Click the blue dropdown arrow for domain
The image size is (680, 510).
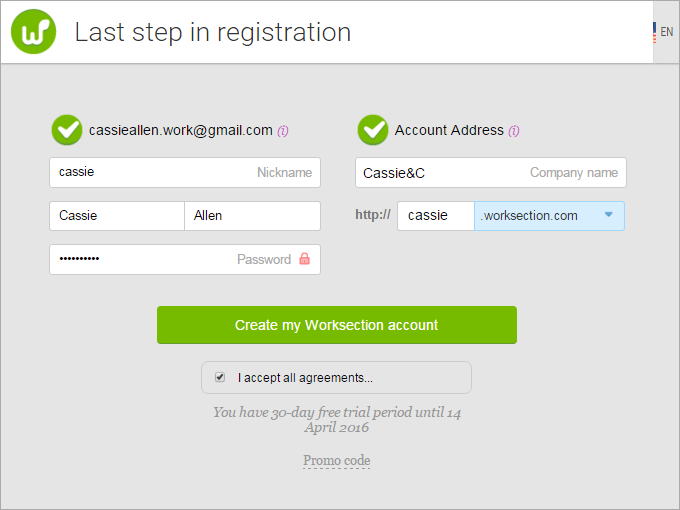[x=608, y=214]
